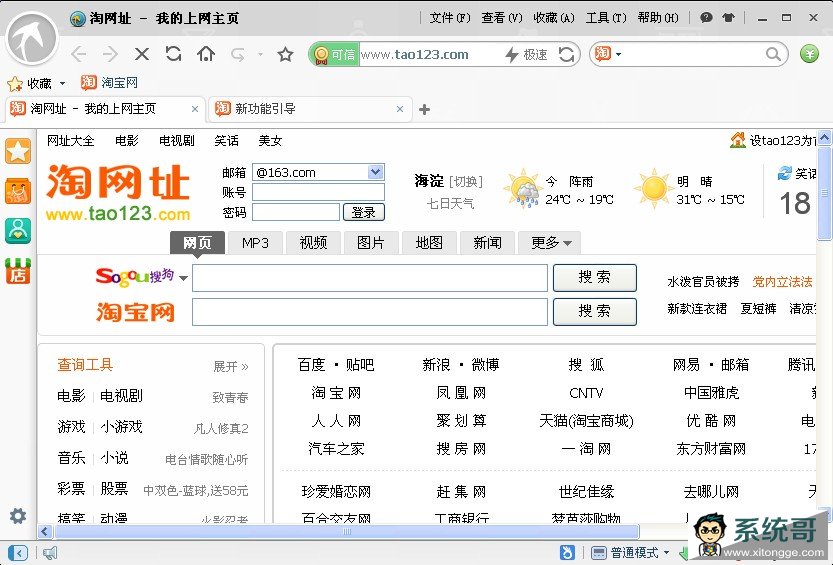Click the refresh icon inside the address bar

pos(567,54)
